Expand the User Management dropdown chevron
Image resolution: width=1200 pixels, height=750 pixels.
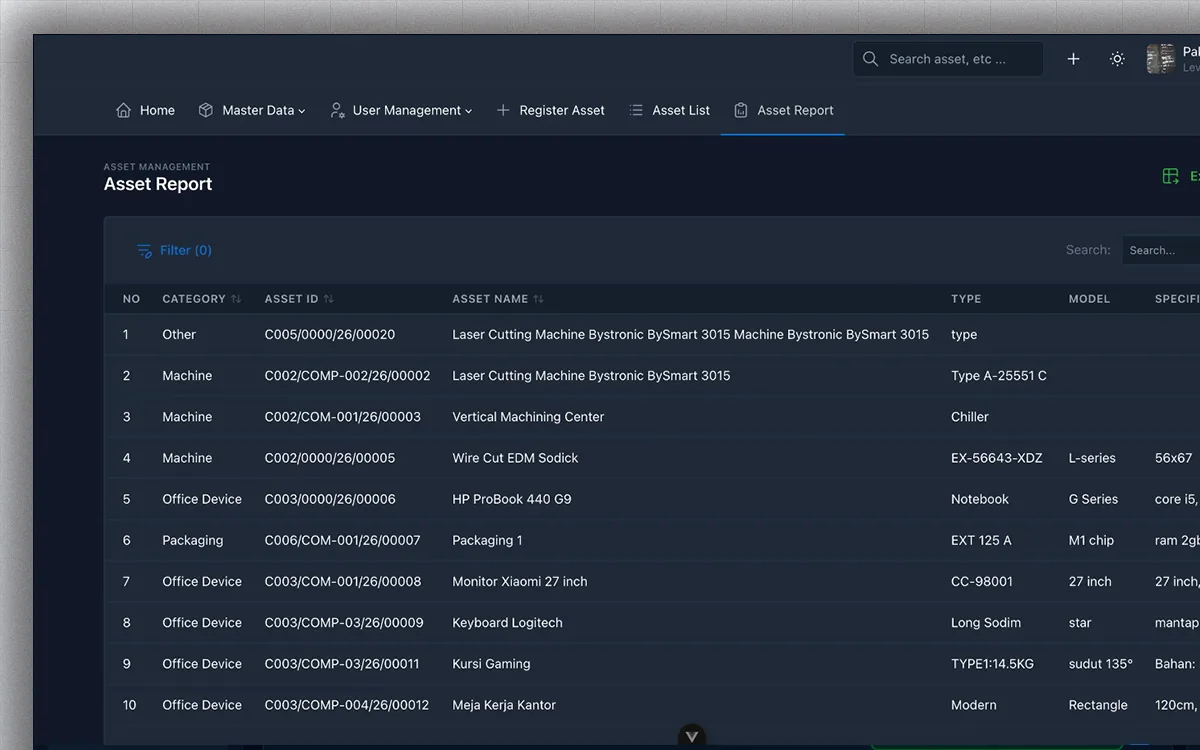(x=468, y=111)
